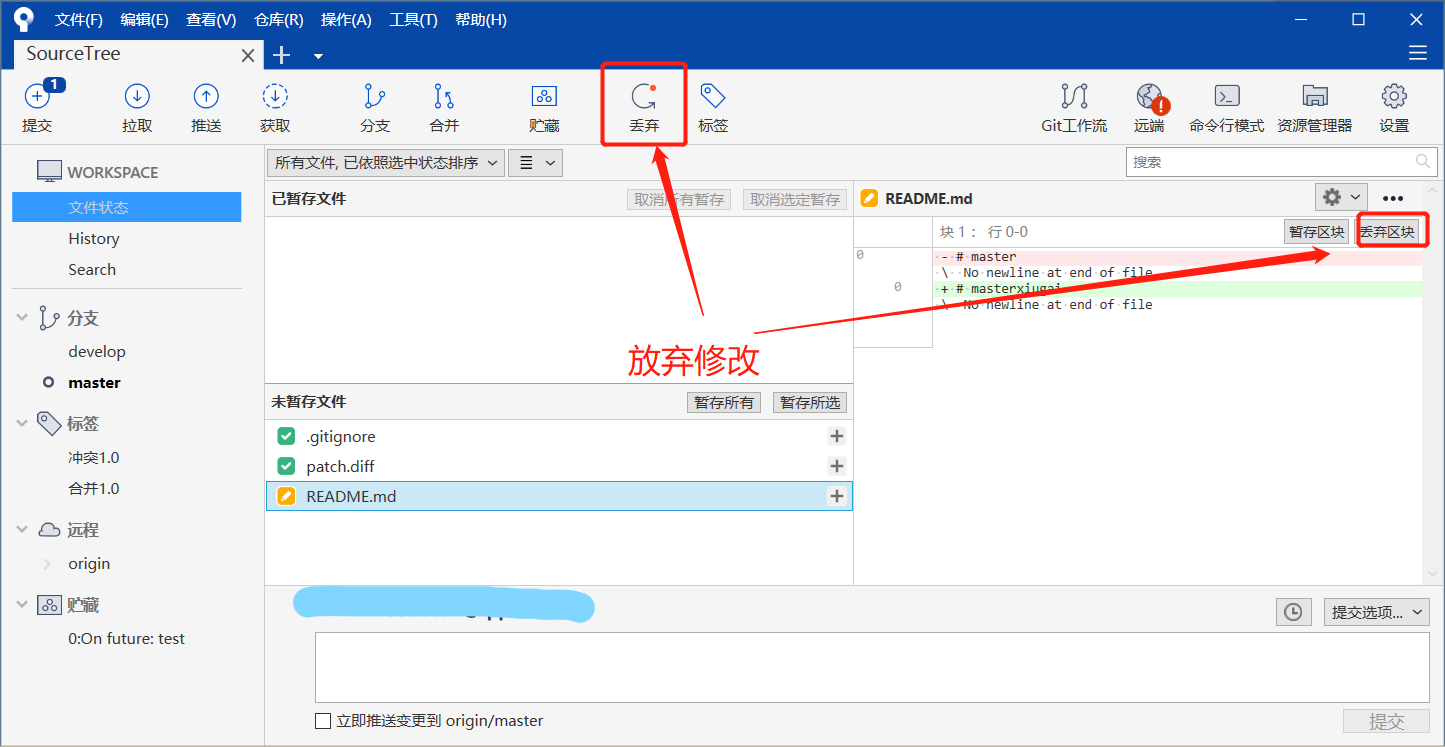
Task: Add a new tab with plus button
Action: pyautogui.click(x=282, y=55)
